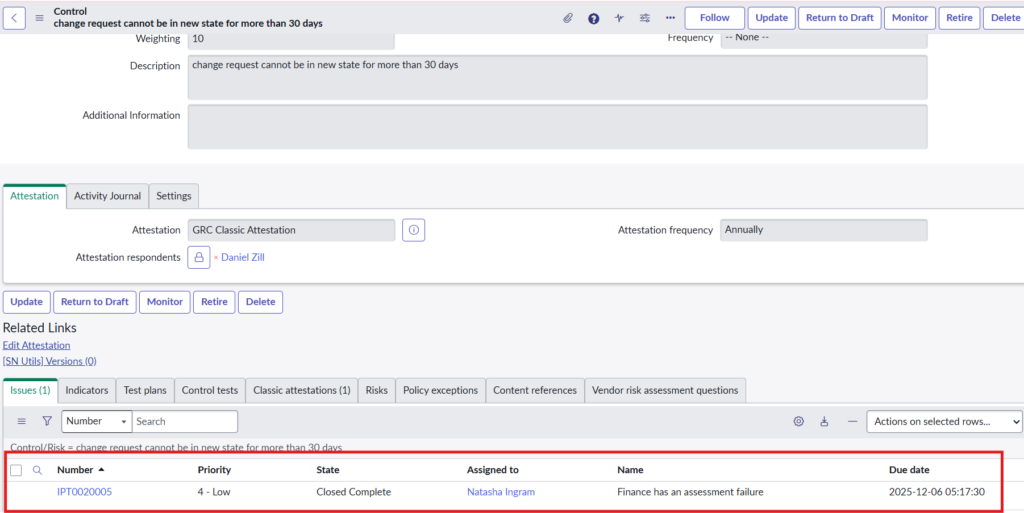Click the Edit Attestation related link
The image size is (1024, 513).
(36, 345)
